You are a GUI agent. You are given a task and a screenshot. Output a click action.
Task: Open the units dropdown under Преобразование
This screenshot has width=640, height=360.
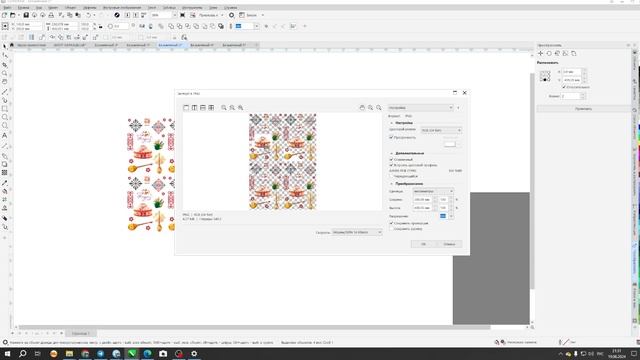coord(433,191)
